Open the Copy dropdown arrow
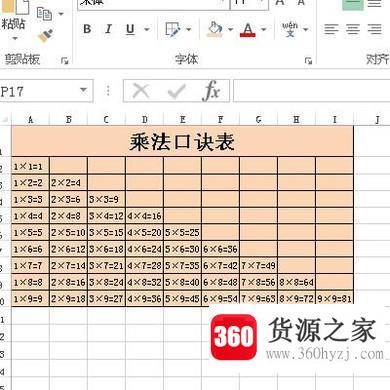 tap(61, 14)
